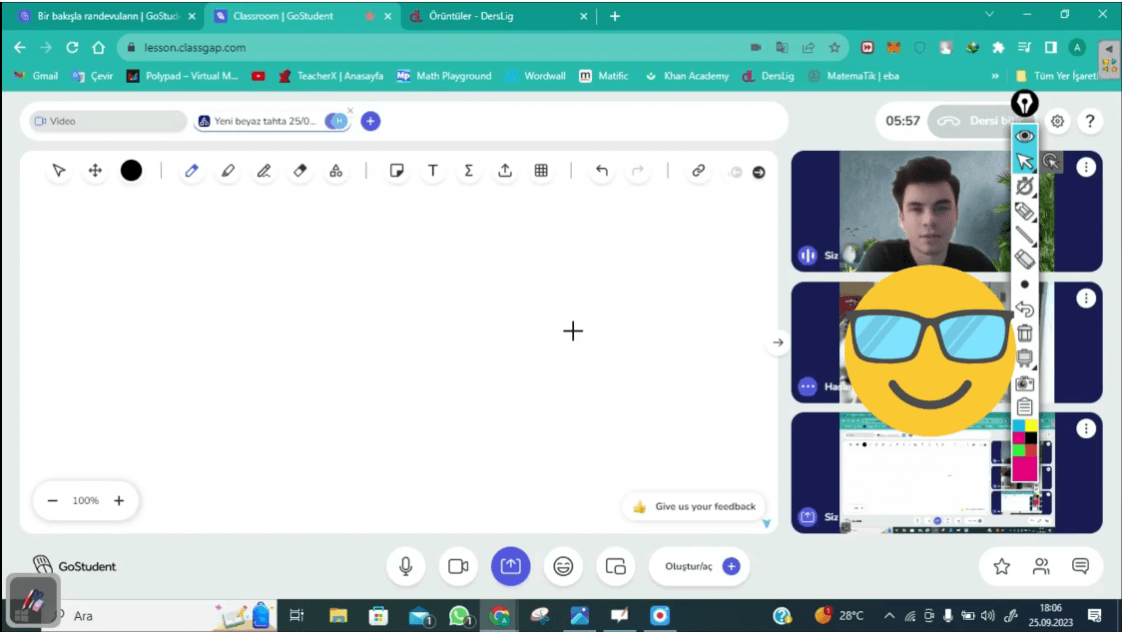Open options menu on the webcam video tile
Image resolution: width=1122 pixels, height=632 pixels.
(1086, 167)
